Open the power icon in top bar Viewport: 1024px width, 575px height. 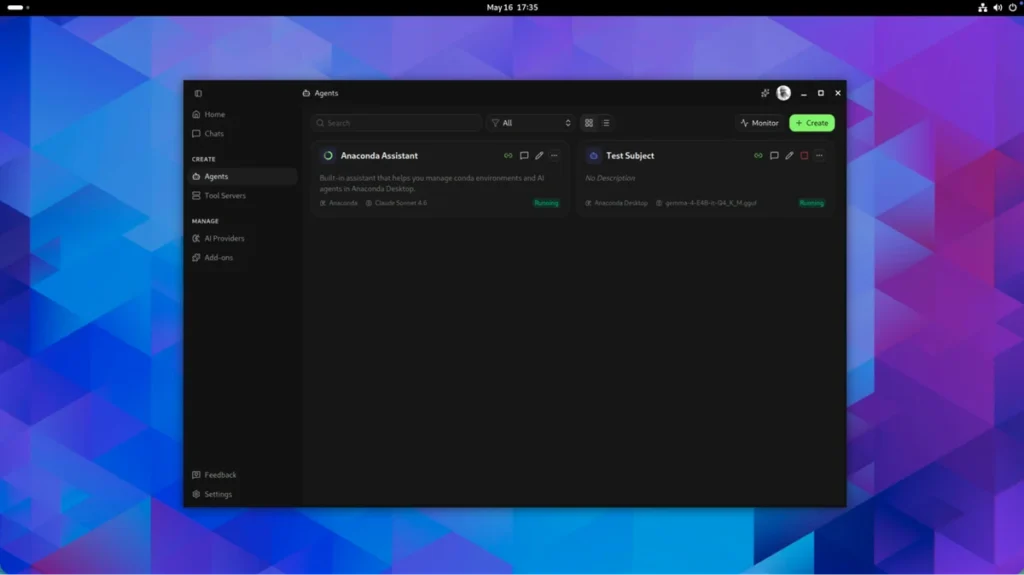(x=1012, y=8)
